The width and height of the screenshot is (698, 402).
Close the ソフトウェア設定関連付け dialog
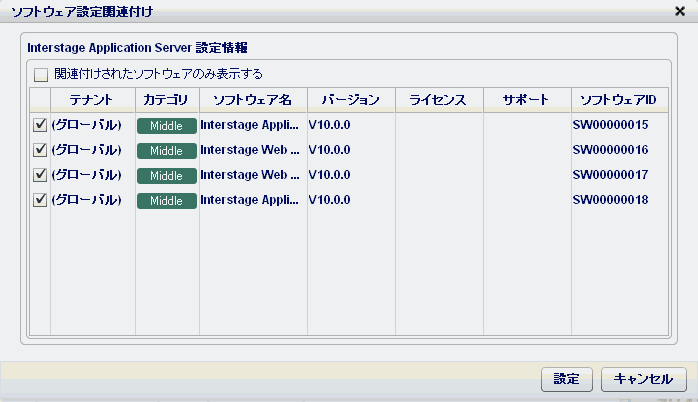tap(680, 11)
